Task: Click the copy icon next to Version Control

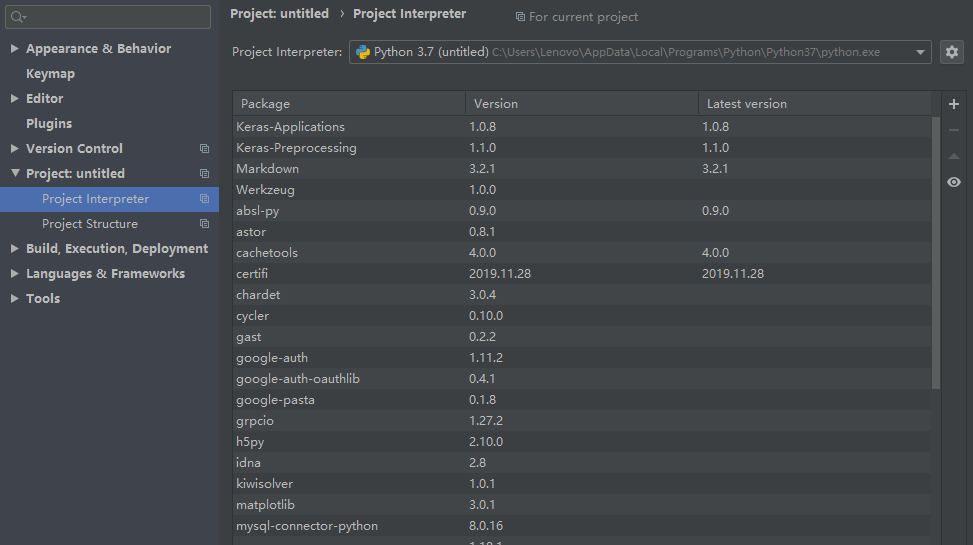Action: [x=204, y=149]
